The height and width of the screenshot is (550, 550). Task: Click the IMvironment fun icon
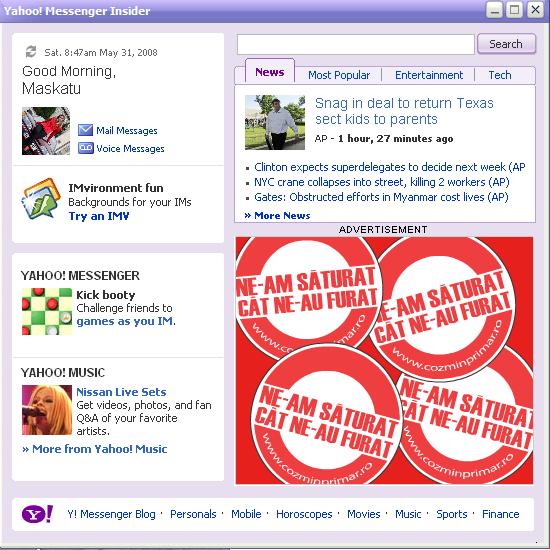pyautogui.click(x=41, y=199)
